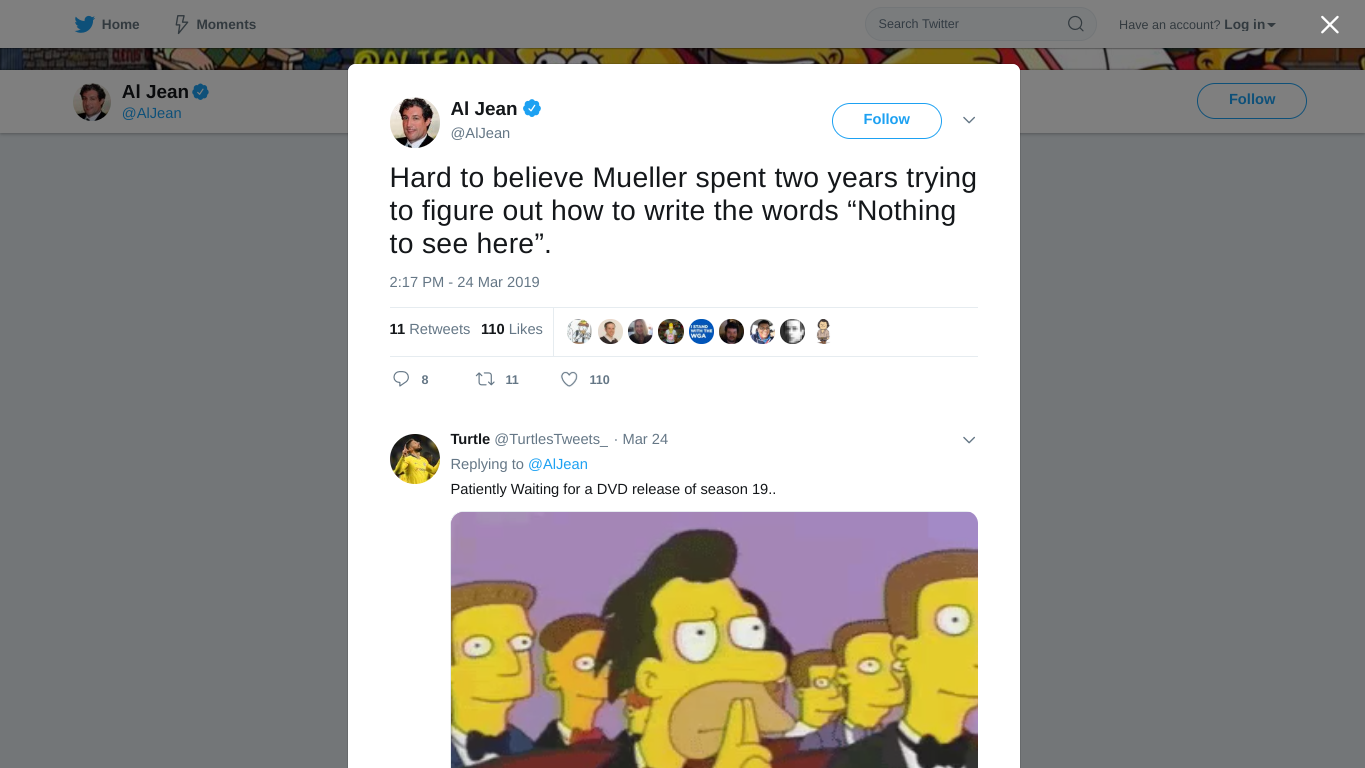Follow Al Jean in tweet dialog
The image size is (1365, 768).
(887, 120)
